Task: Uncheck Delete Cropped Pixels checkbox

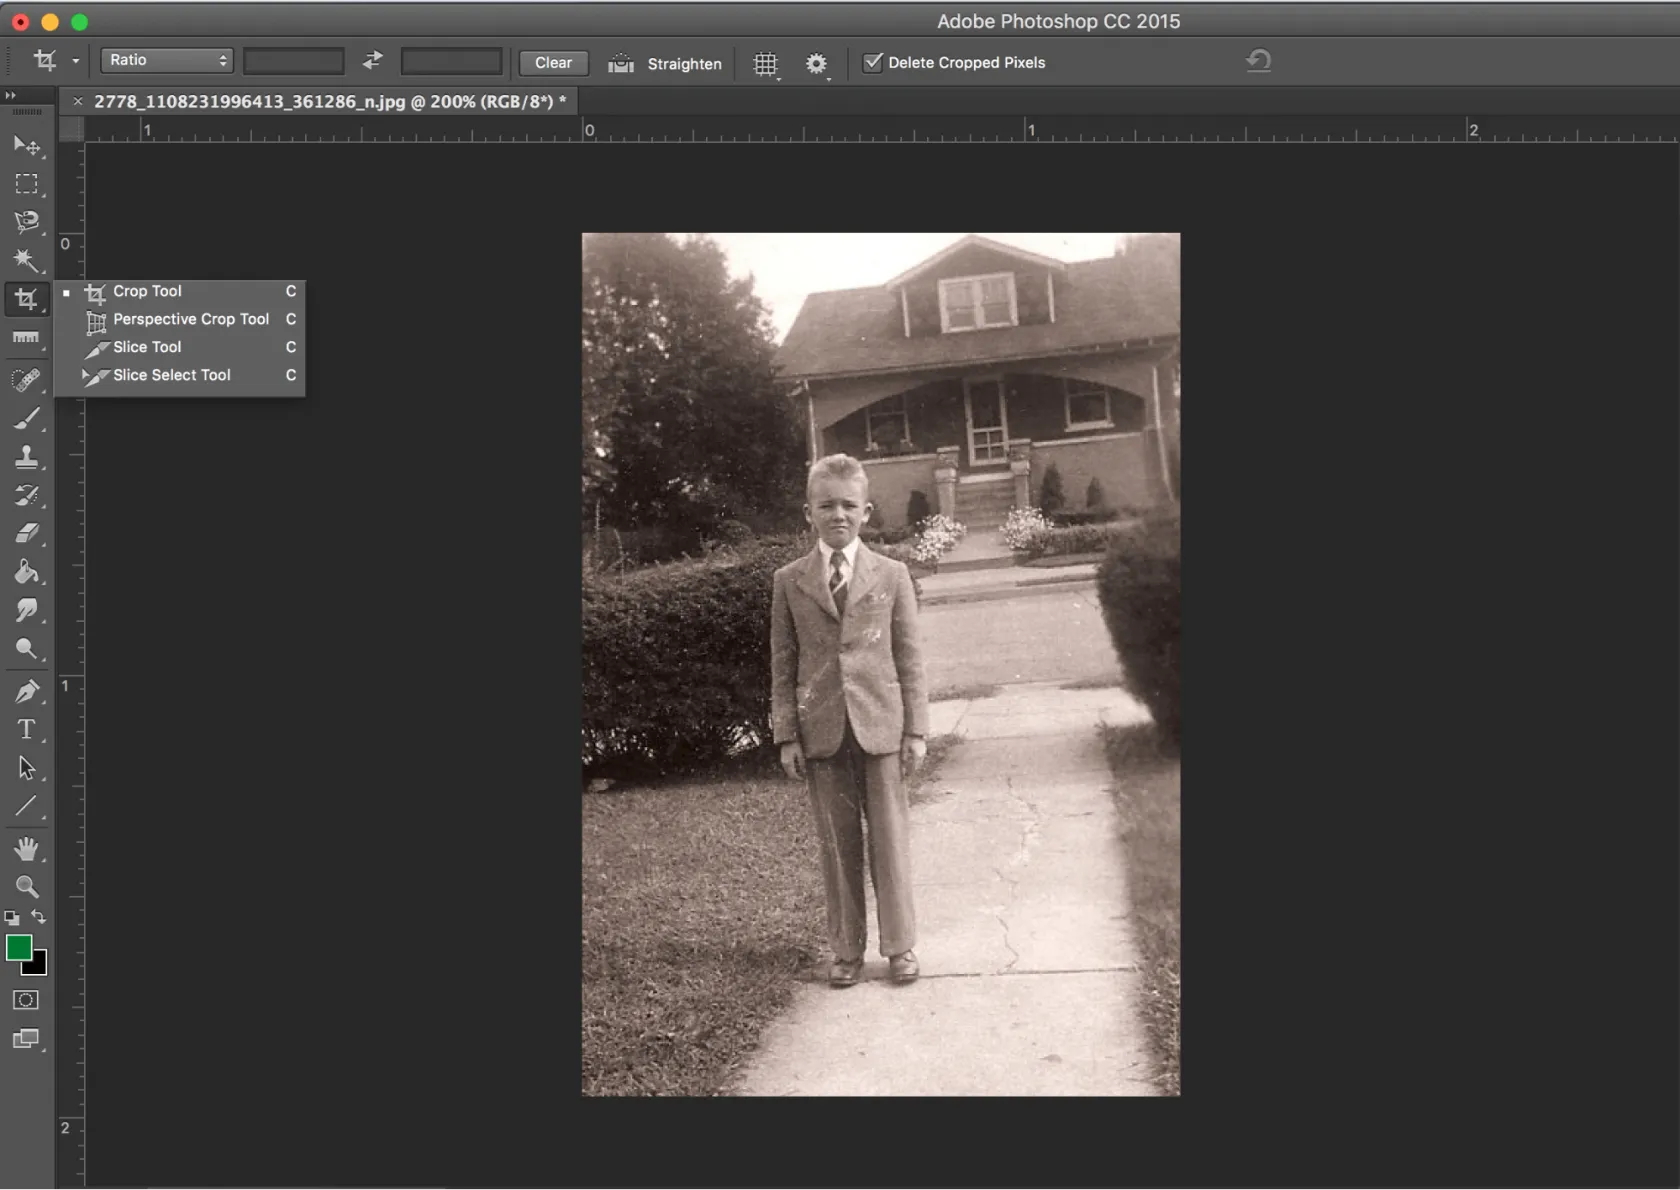Action: click(x=873, y=62)
